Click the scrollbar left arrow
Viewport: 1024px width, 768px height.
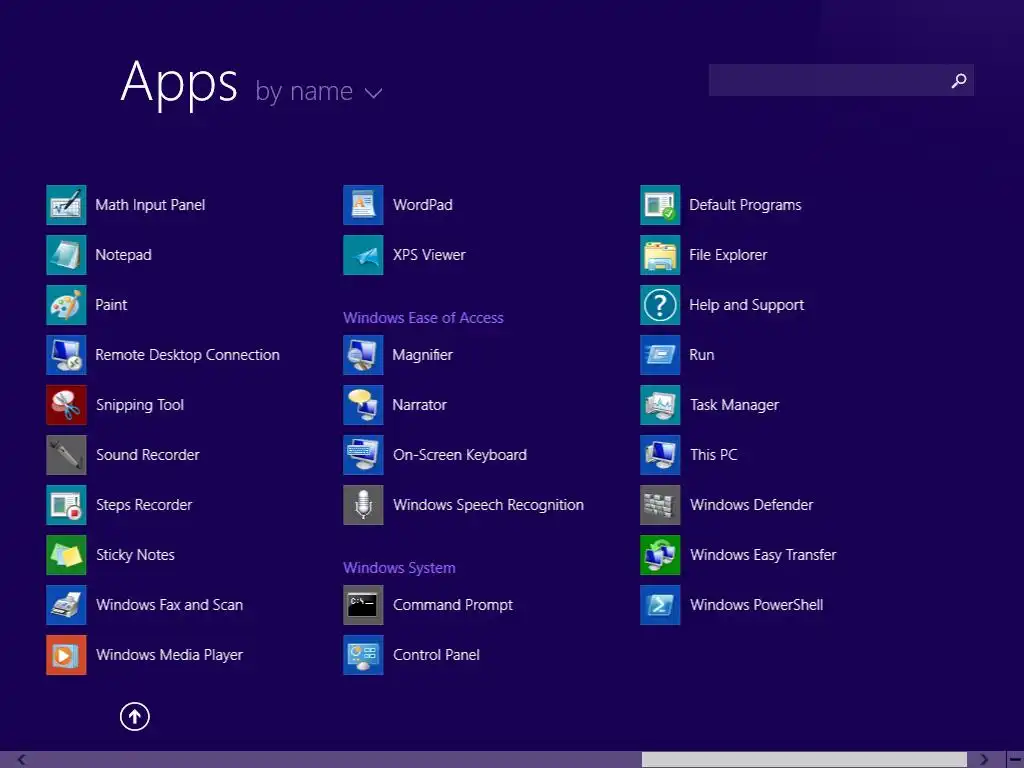(22, 760)
